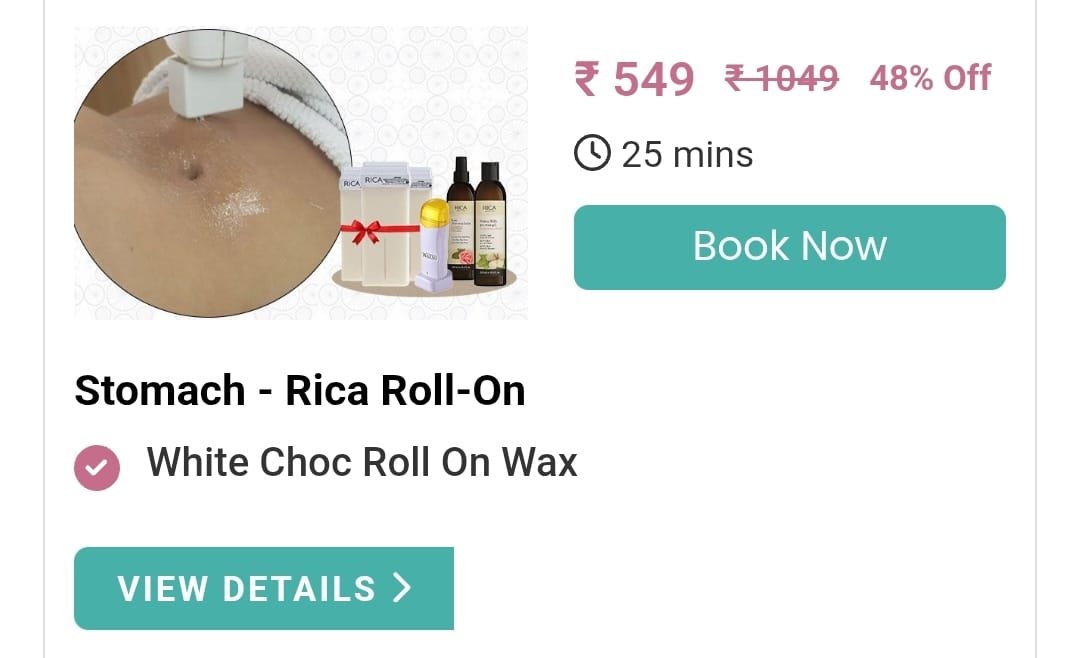The image size is (1080, 658).
Task: Open the stomach waxing product image
Action: [x=301, y=173]
